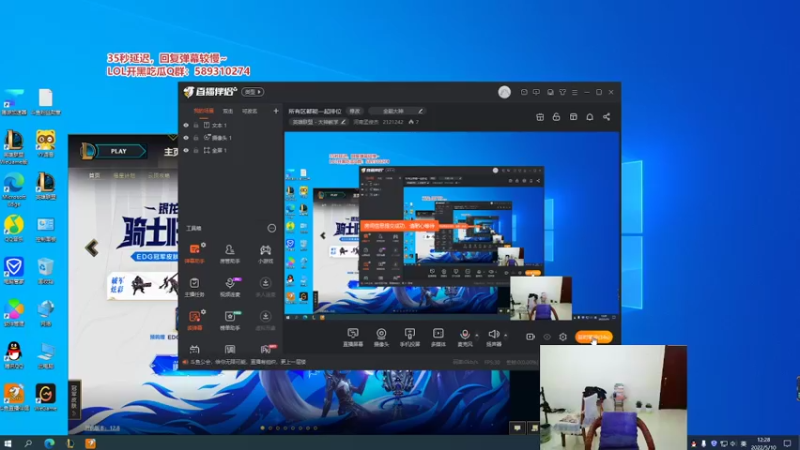
Task: Open the 主播任务 tool
Action: coord(194,287)
